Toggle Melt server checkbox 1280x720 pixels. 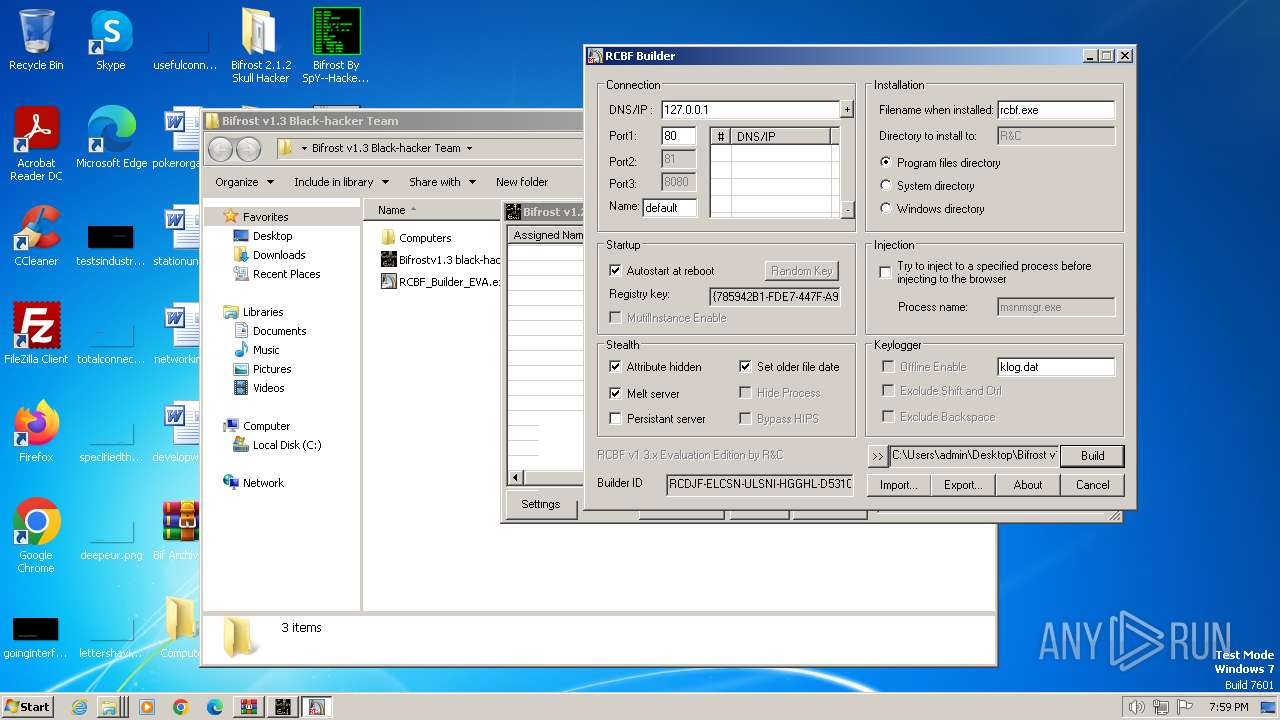[615, 393]
